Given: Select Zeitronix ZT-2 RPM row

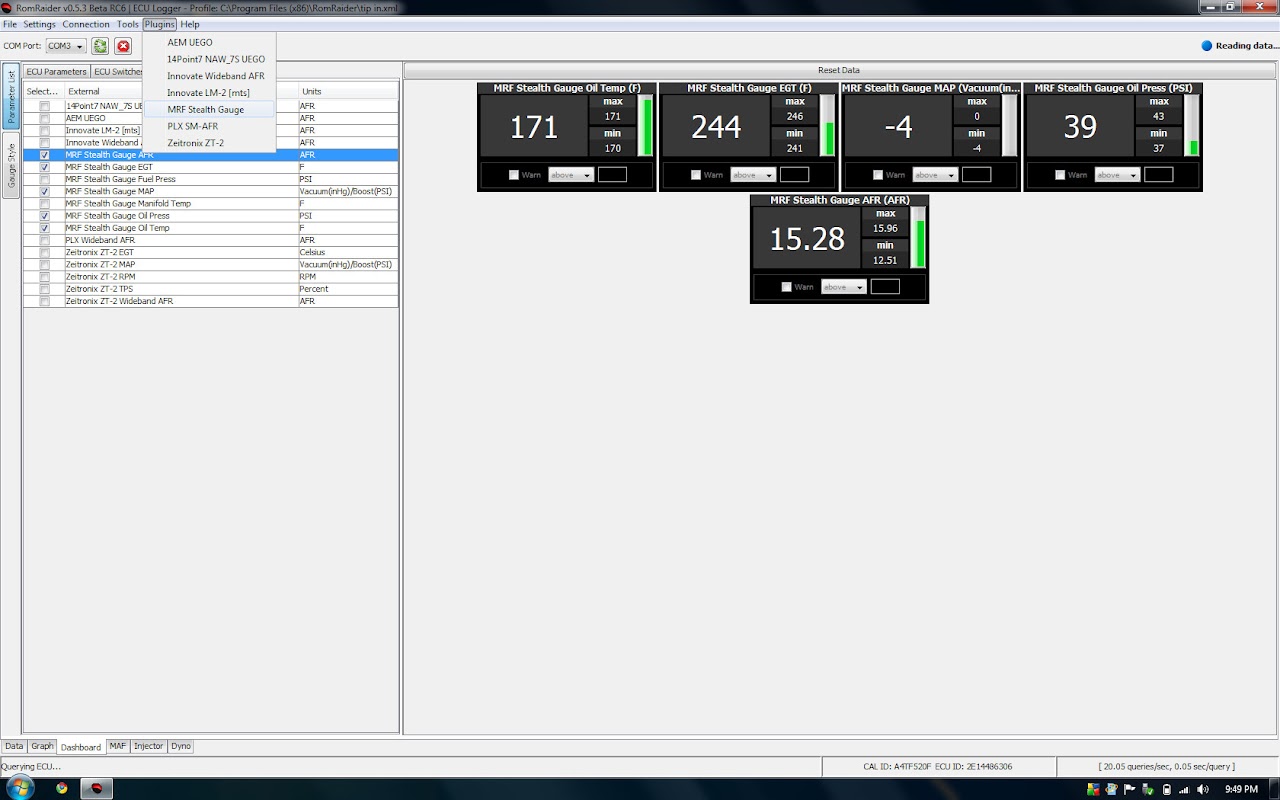Looking at the screenshot, I should point(211,277).
